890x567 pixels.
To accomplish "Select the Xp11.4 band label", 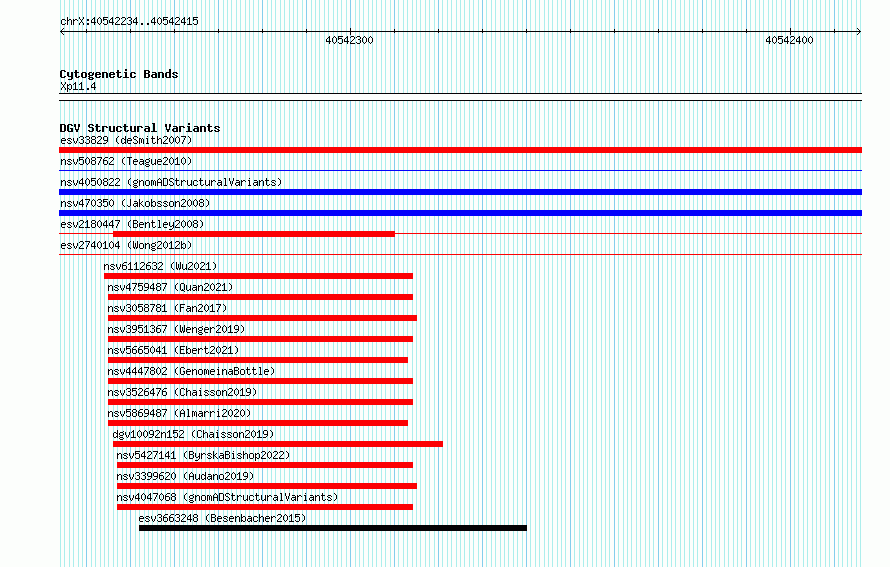I will coord(78,86).
